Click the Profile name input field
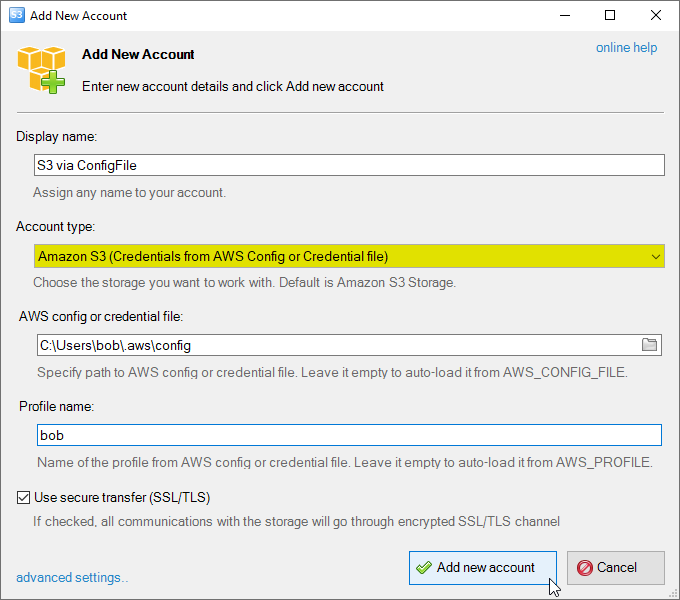 (x=349, y=435)
